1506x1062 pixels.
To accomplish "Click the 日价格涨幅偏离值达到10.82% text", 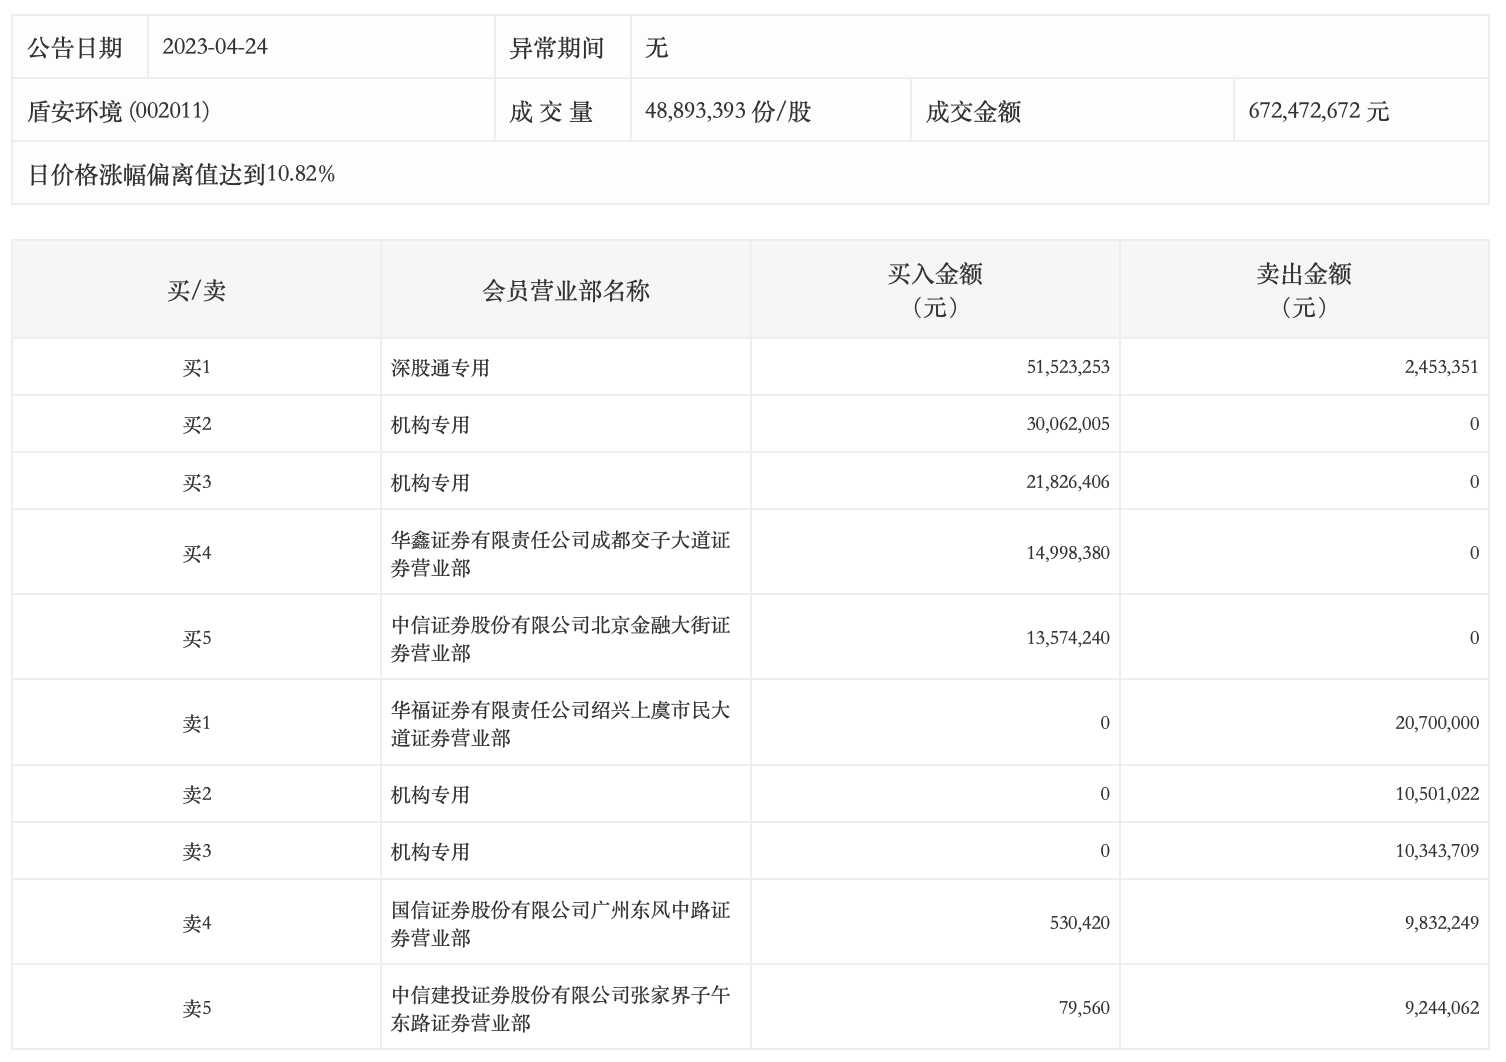I will (181, 174).
